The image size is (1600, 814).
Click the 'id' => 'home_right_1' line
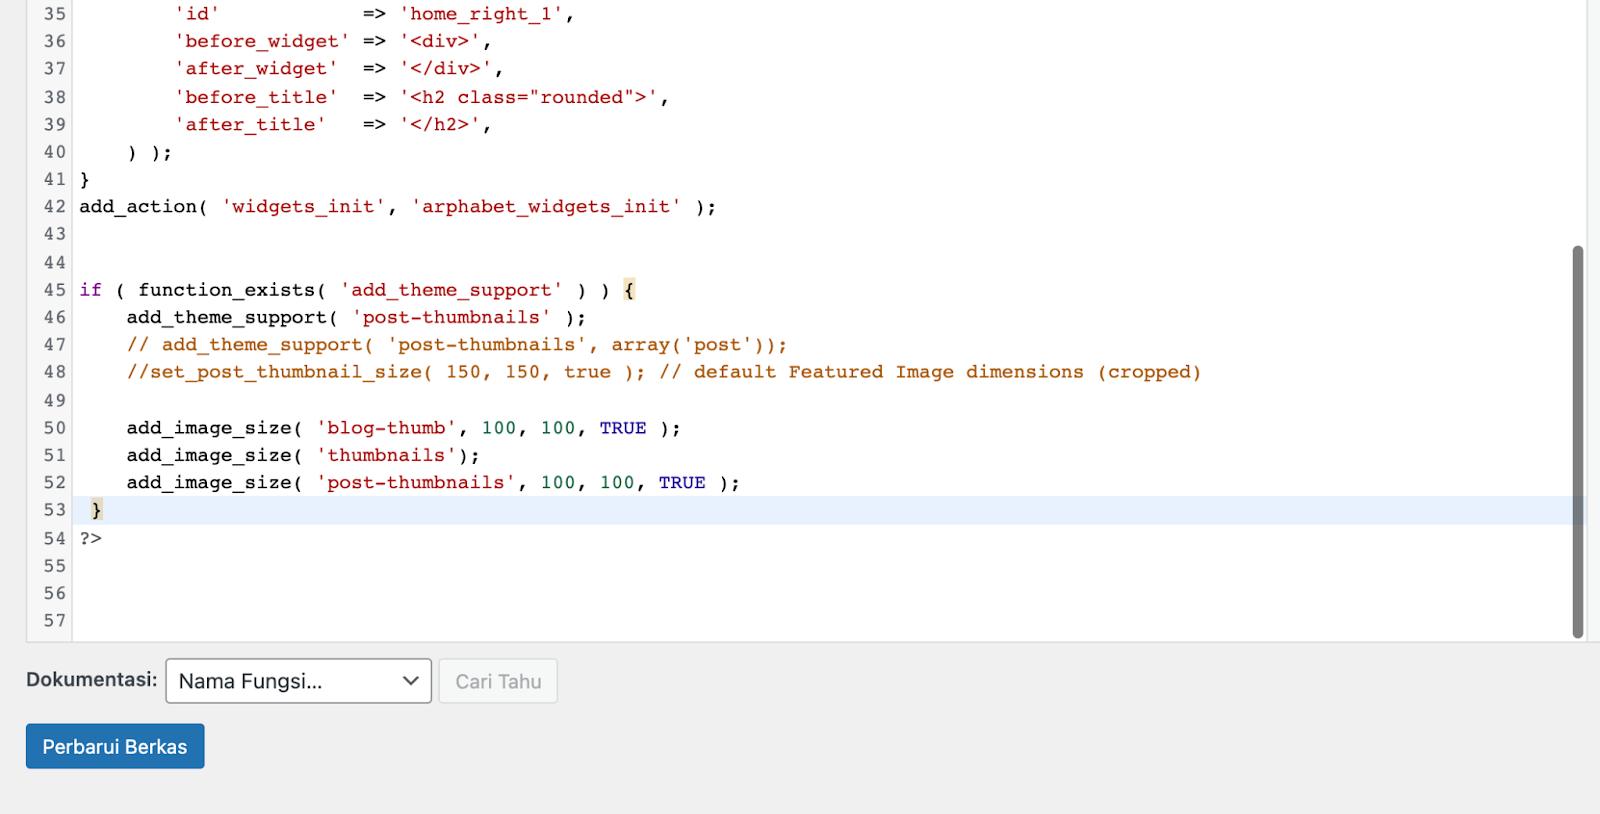(374, 14)
